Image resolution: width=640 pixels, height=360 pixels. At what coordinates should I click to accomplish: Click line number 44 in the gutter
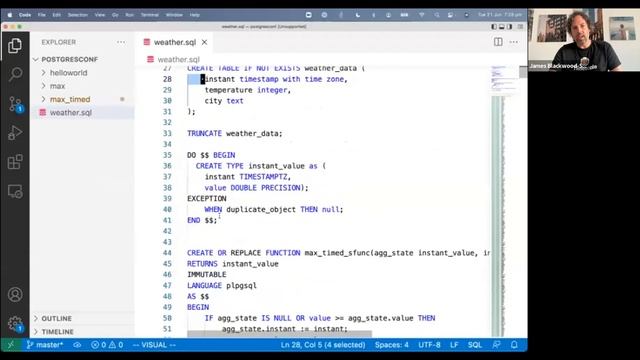click(167, 253)
